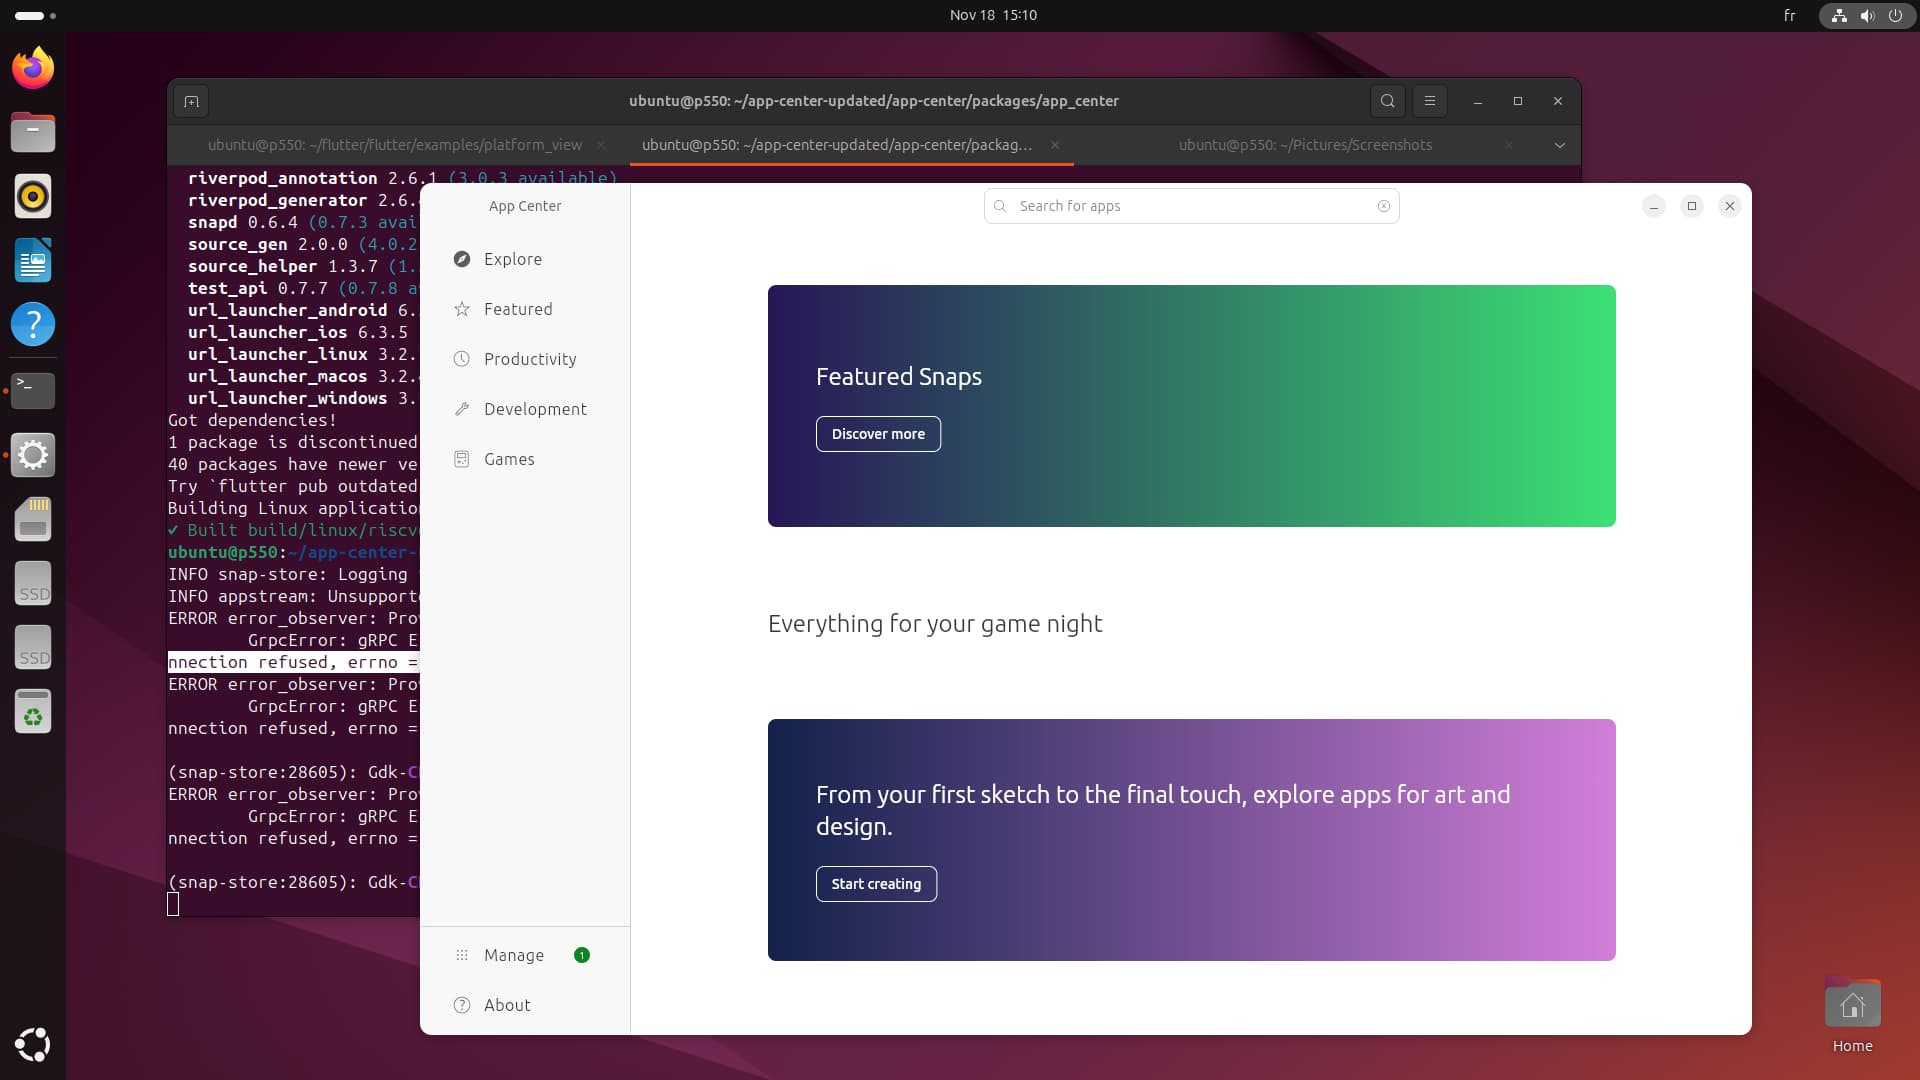Open the Explore compass icon
The image size is (1920, 1080).
tap(462, 259)
